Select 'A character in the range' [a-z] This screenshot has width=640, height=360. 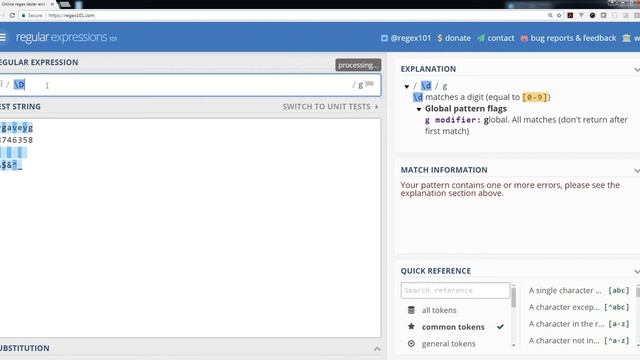pos(579,324)
